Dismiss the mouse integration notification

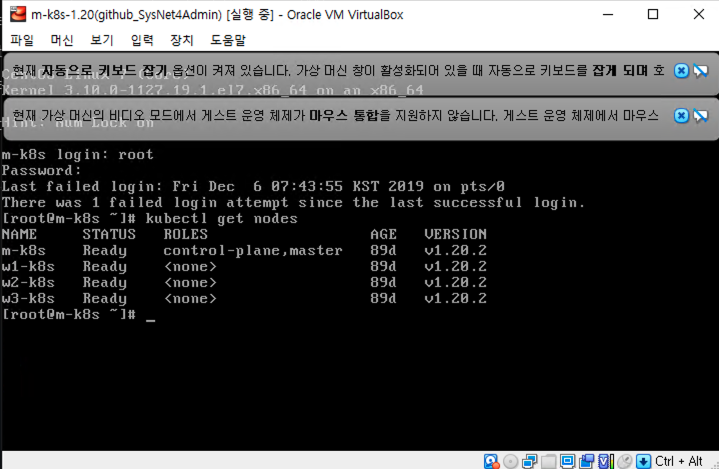681,116
